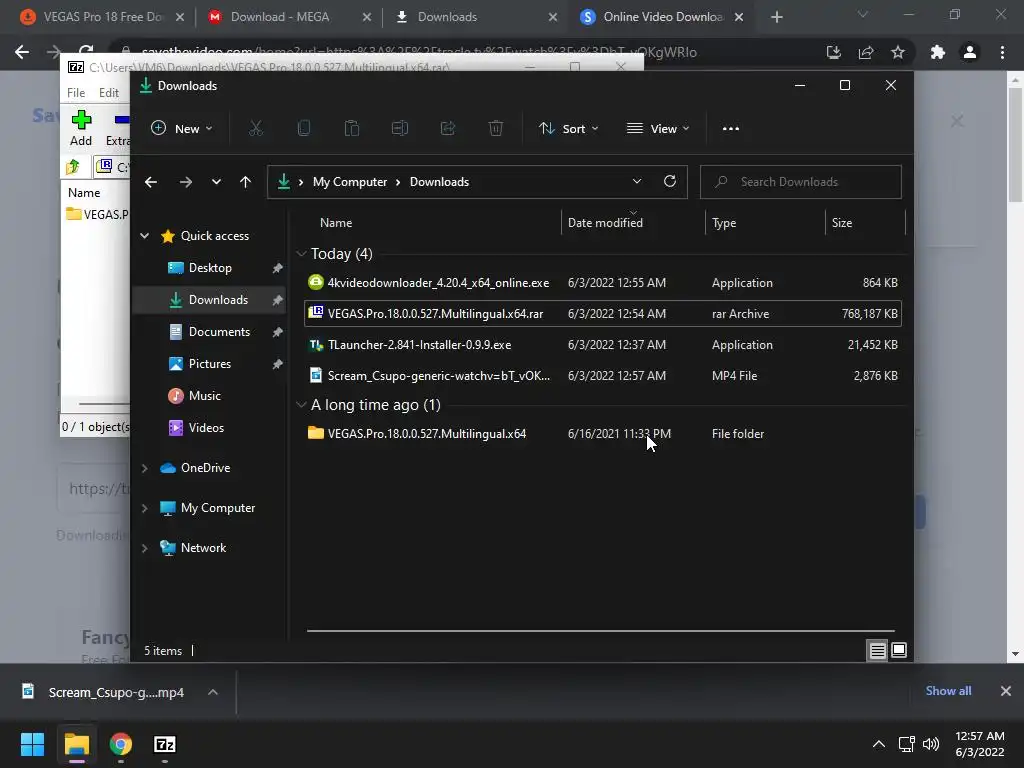Open the New item dropdown
The height and width of the screenshot is (768, 1024).
click(x=182, y=129)
